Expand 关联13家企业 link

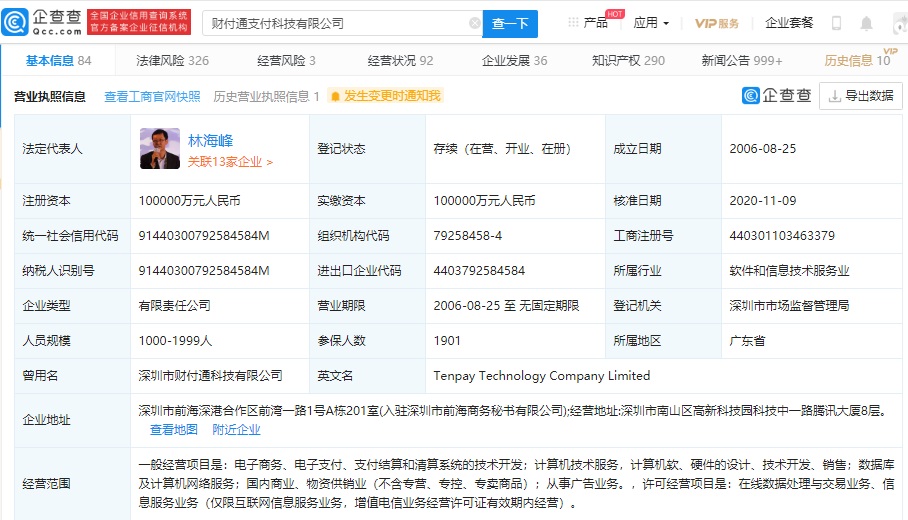[230, 162]
